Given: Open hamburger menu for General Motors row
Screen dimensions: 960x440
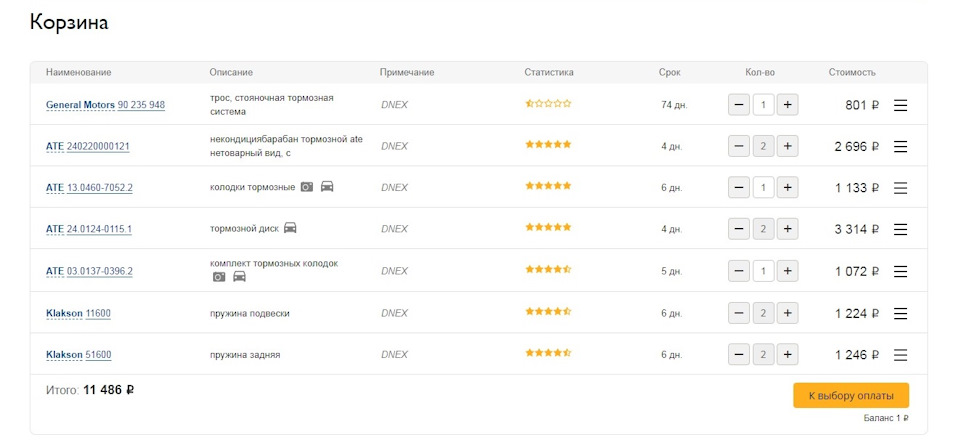Looking at the screenshot, I should 900,105.
